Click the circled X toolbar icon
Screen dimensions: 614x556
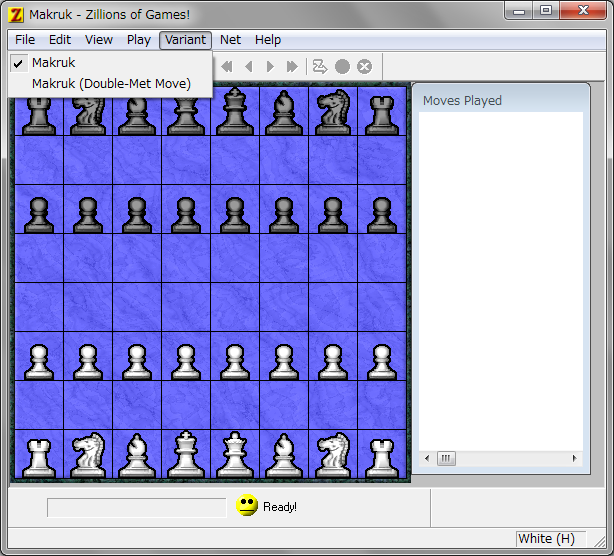(365, 67)
